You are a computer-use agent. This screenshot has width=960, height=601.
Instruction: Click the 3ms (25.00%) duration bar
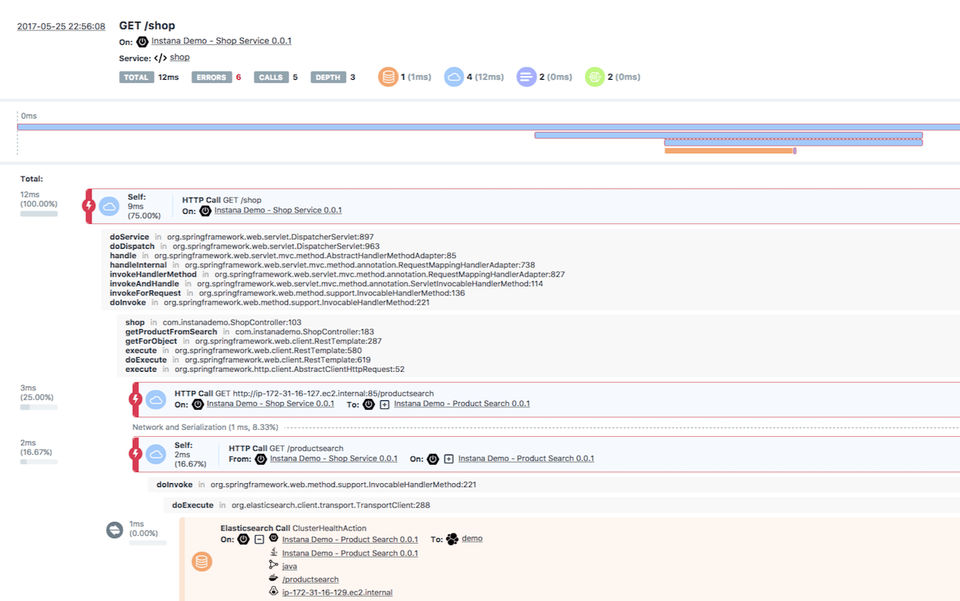[39, 407]
